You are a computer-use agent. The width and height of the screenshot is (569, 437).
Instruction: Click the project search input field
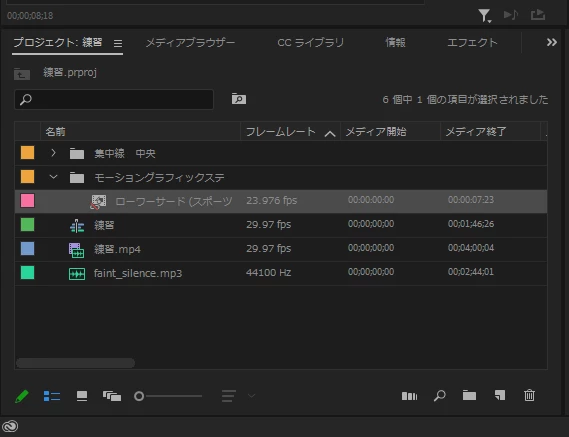[114, 99]
